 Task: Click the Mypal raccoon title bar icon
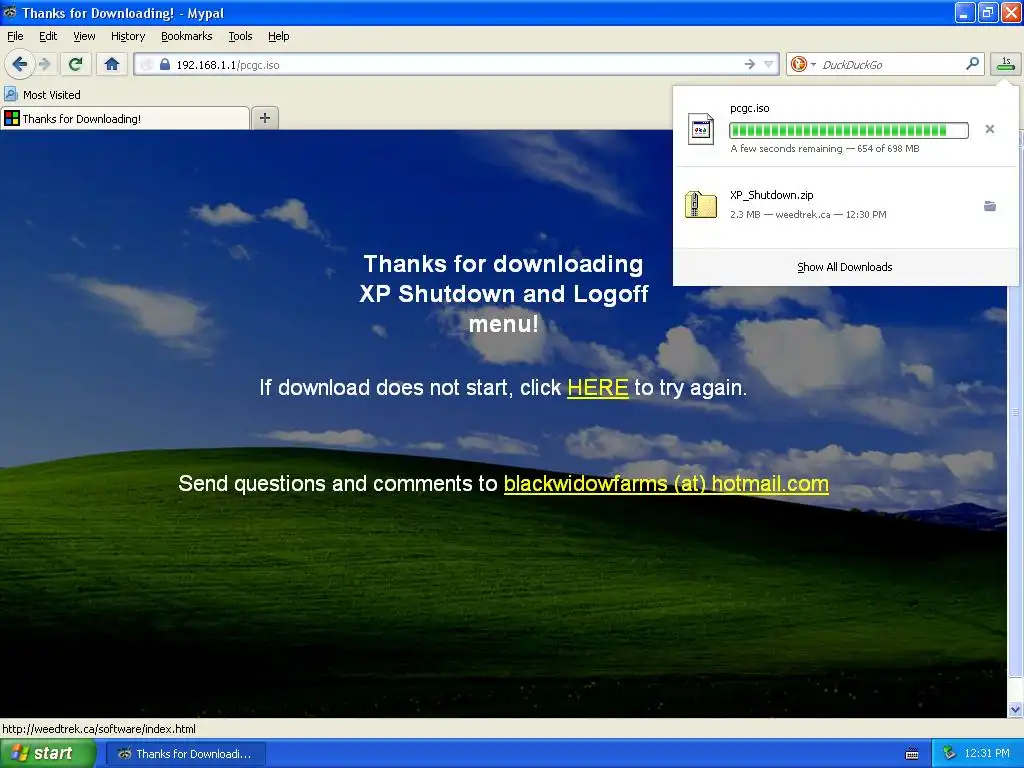(10, 12)
